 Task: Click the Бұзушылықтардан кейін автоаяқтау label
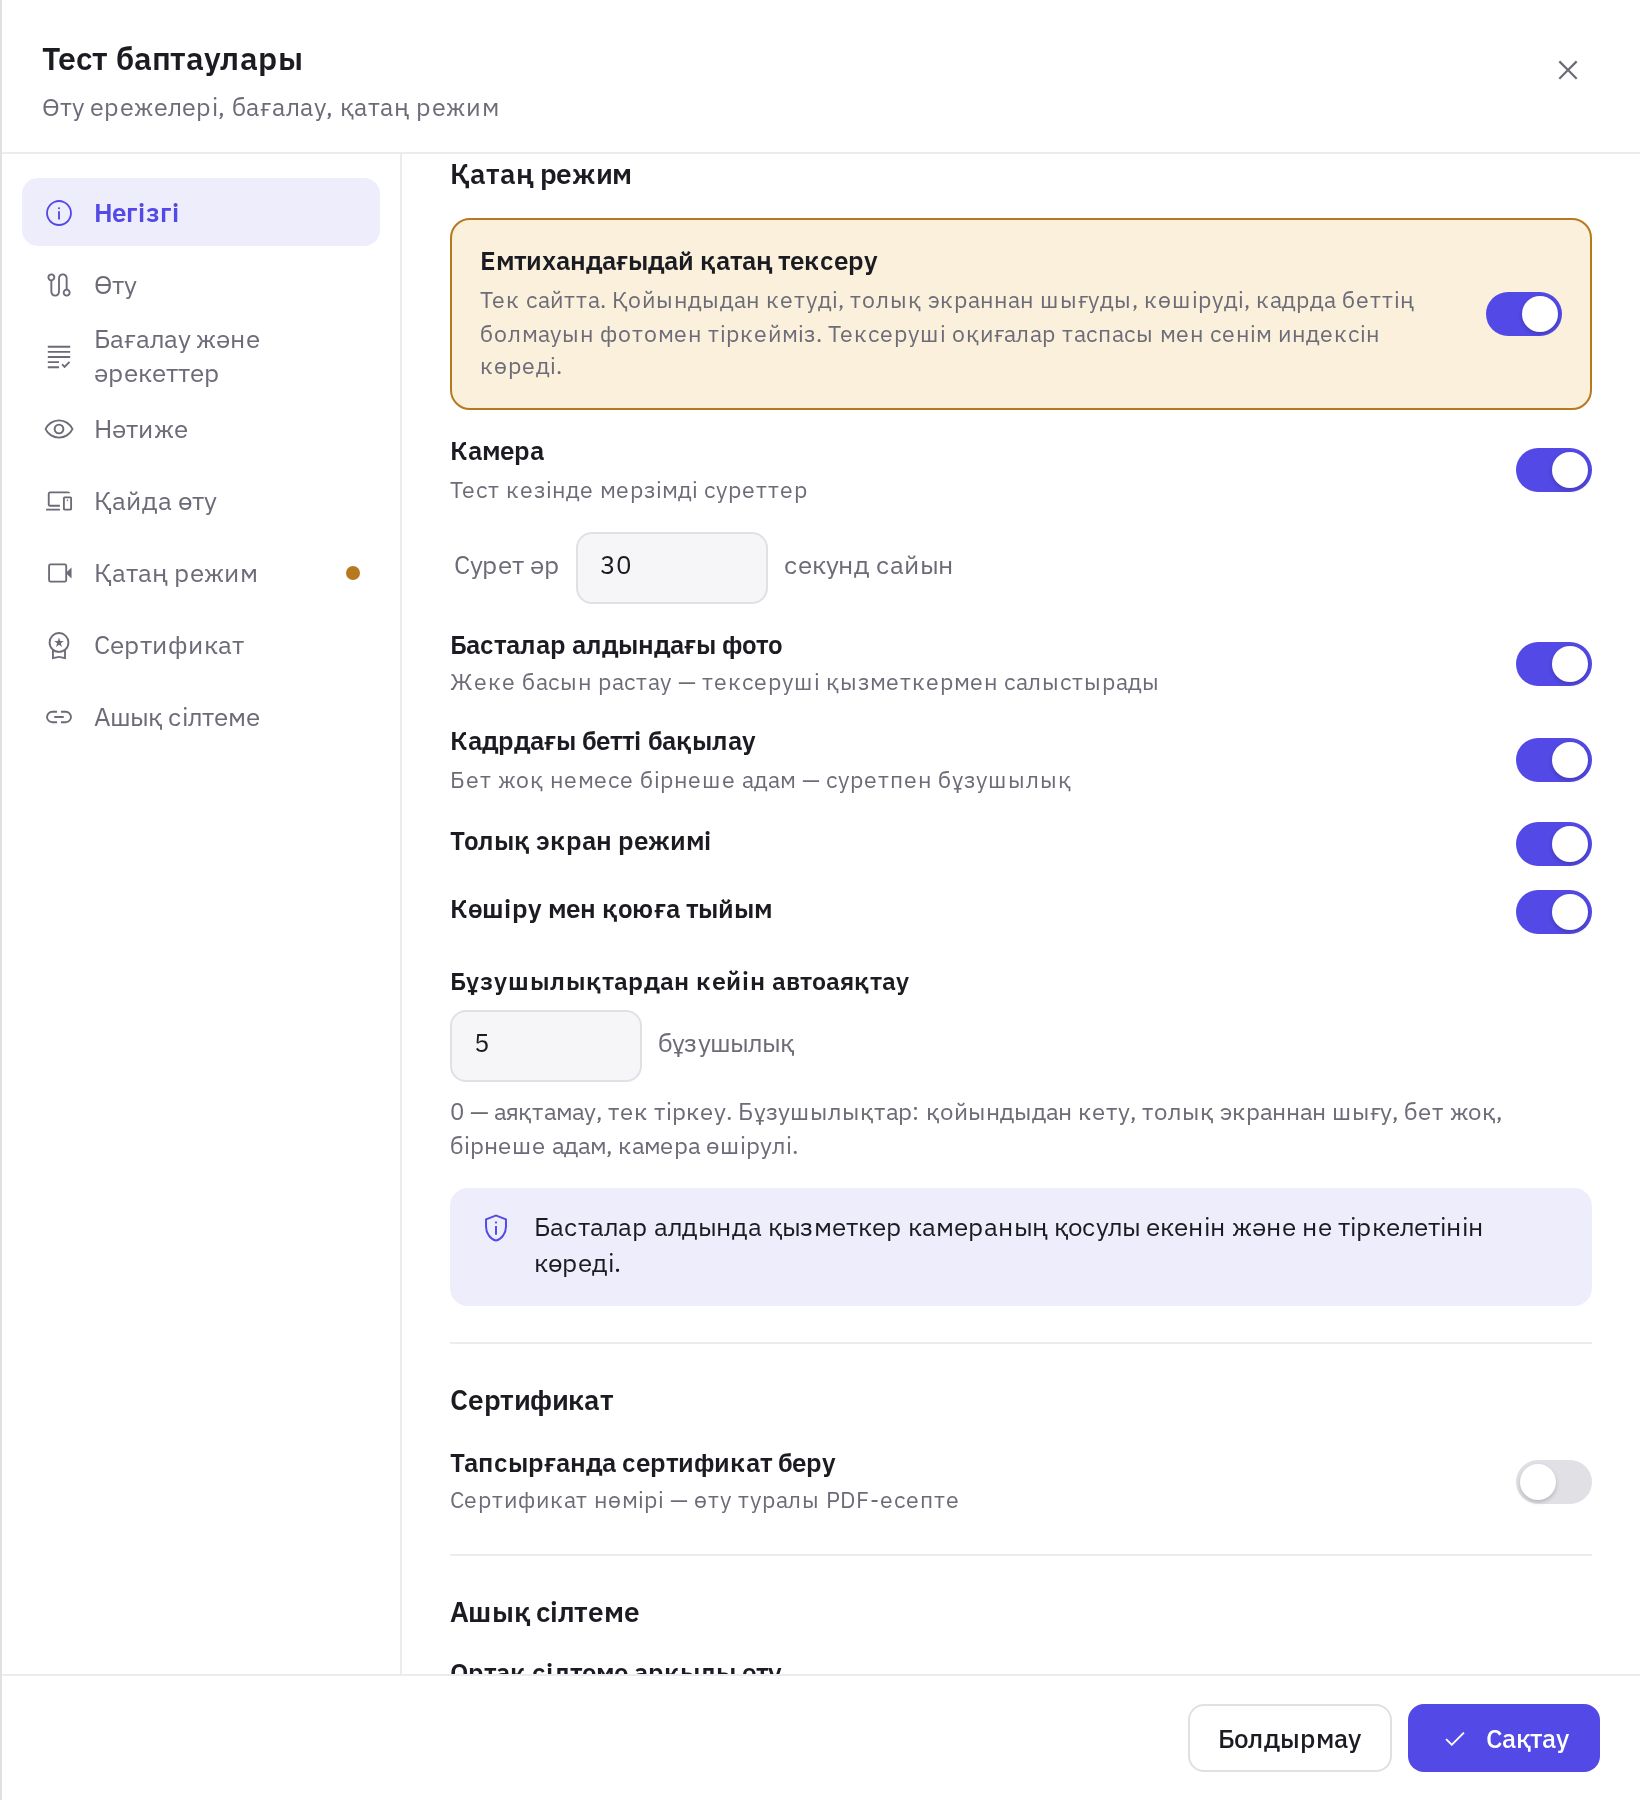(679, 982)
